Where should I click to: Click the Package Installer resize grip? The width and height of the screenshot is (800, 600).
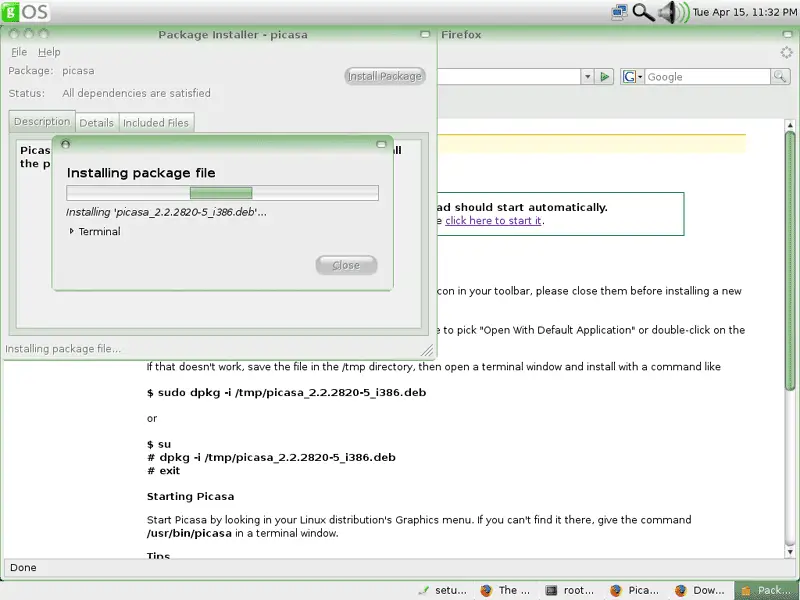pyautogui.click(x=427, y=350)
